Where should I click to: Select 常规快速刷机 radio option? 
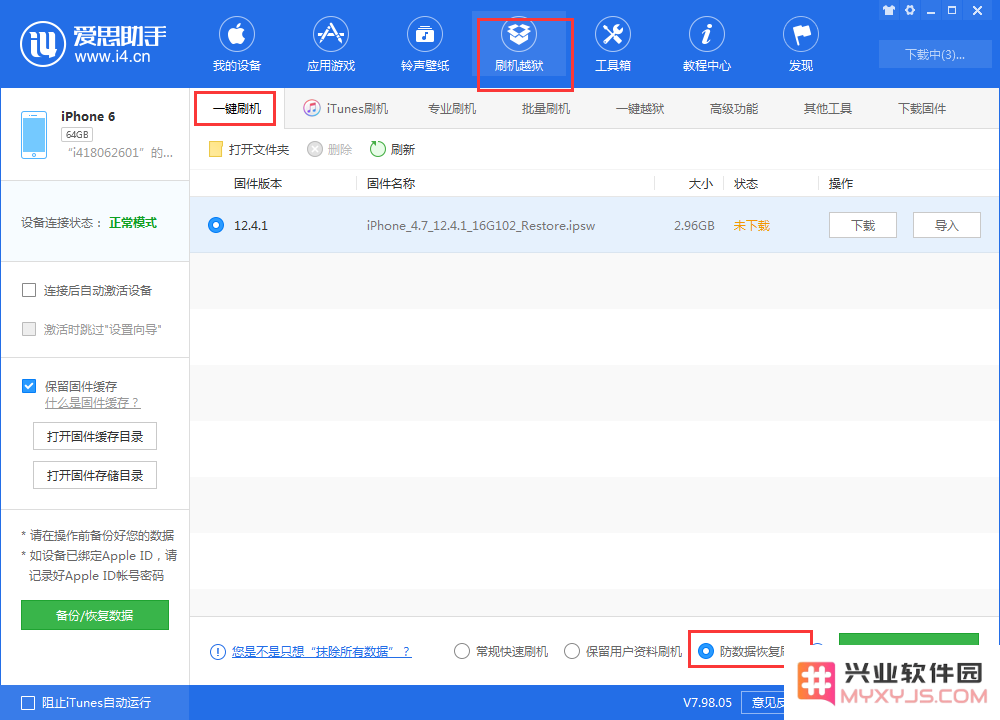pyautogui.click(x=462, y=651)
